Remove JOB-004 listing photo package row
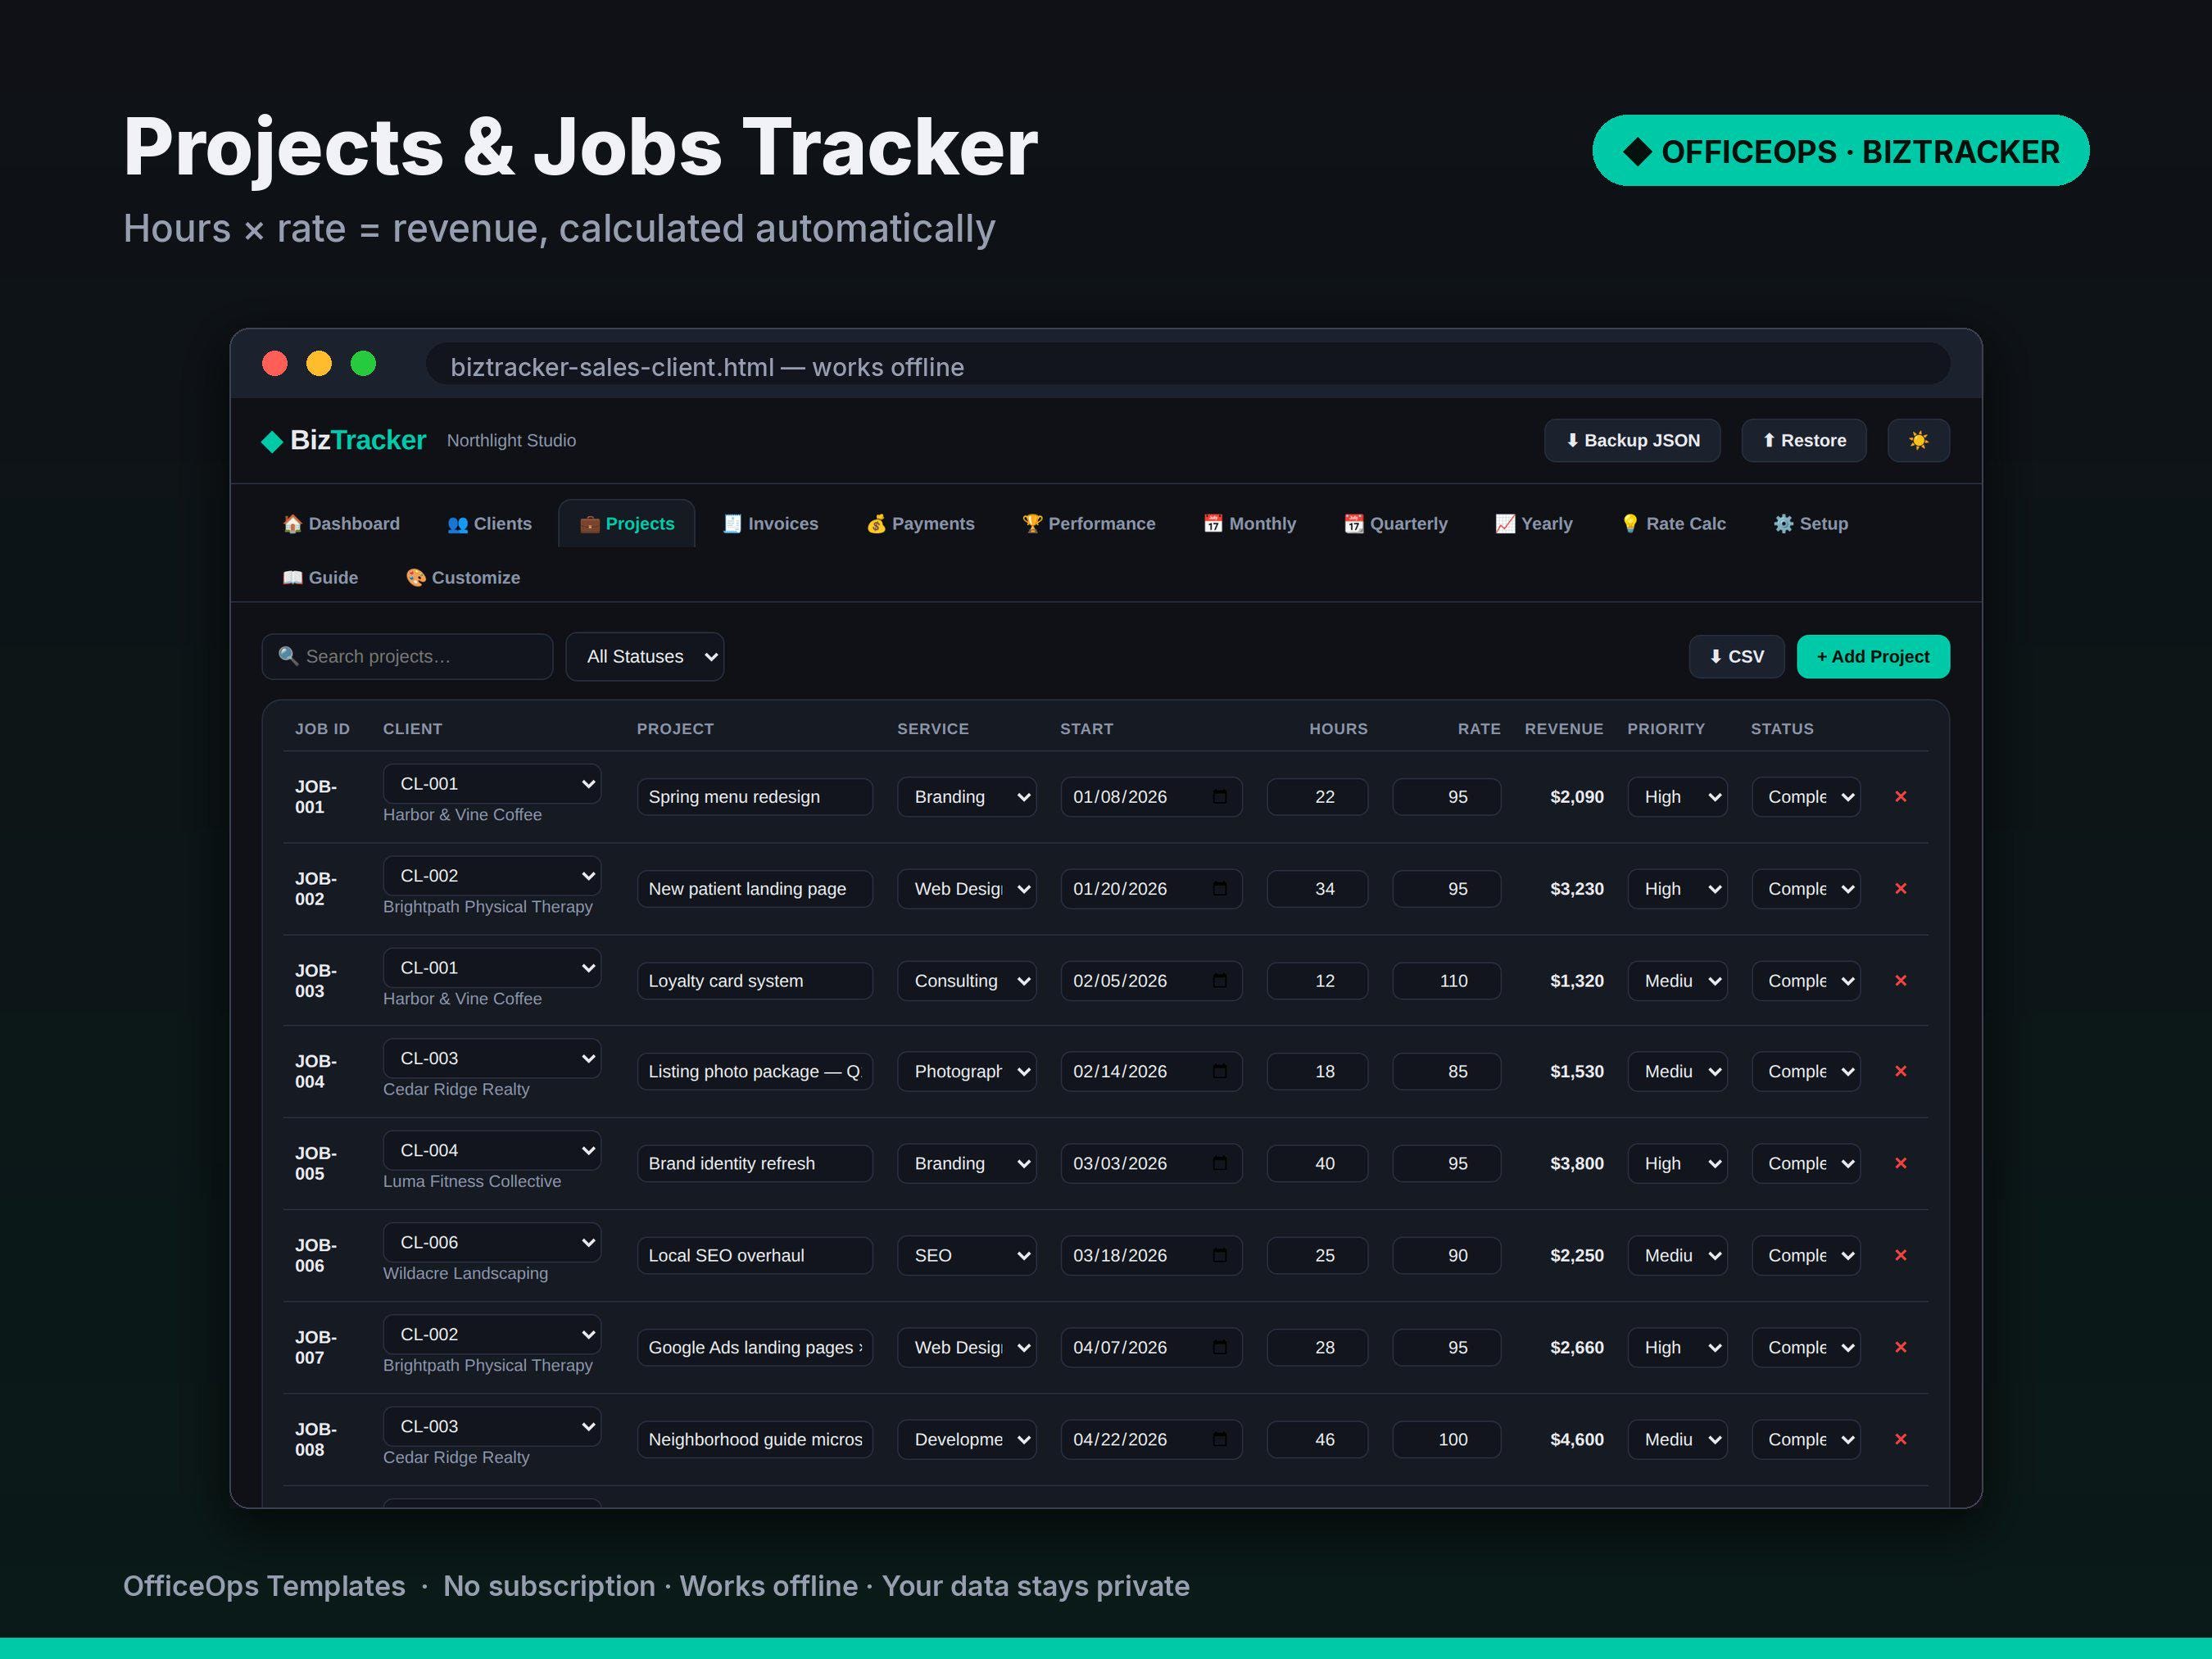The height and width of the screenshot is (1659, 2212). coord(1900,1071)
